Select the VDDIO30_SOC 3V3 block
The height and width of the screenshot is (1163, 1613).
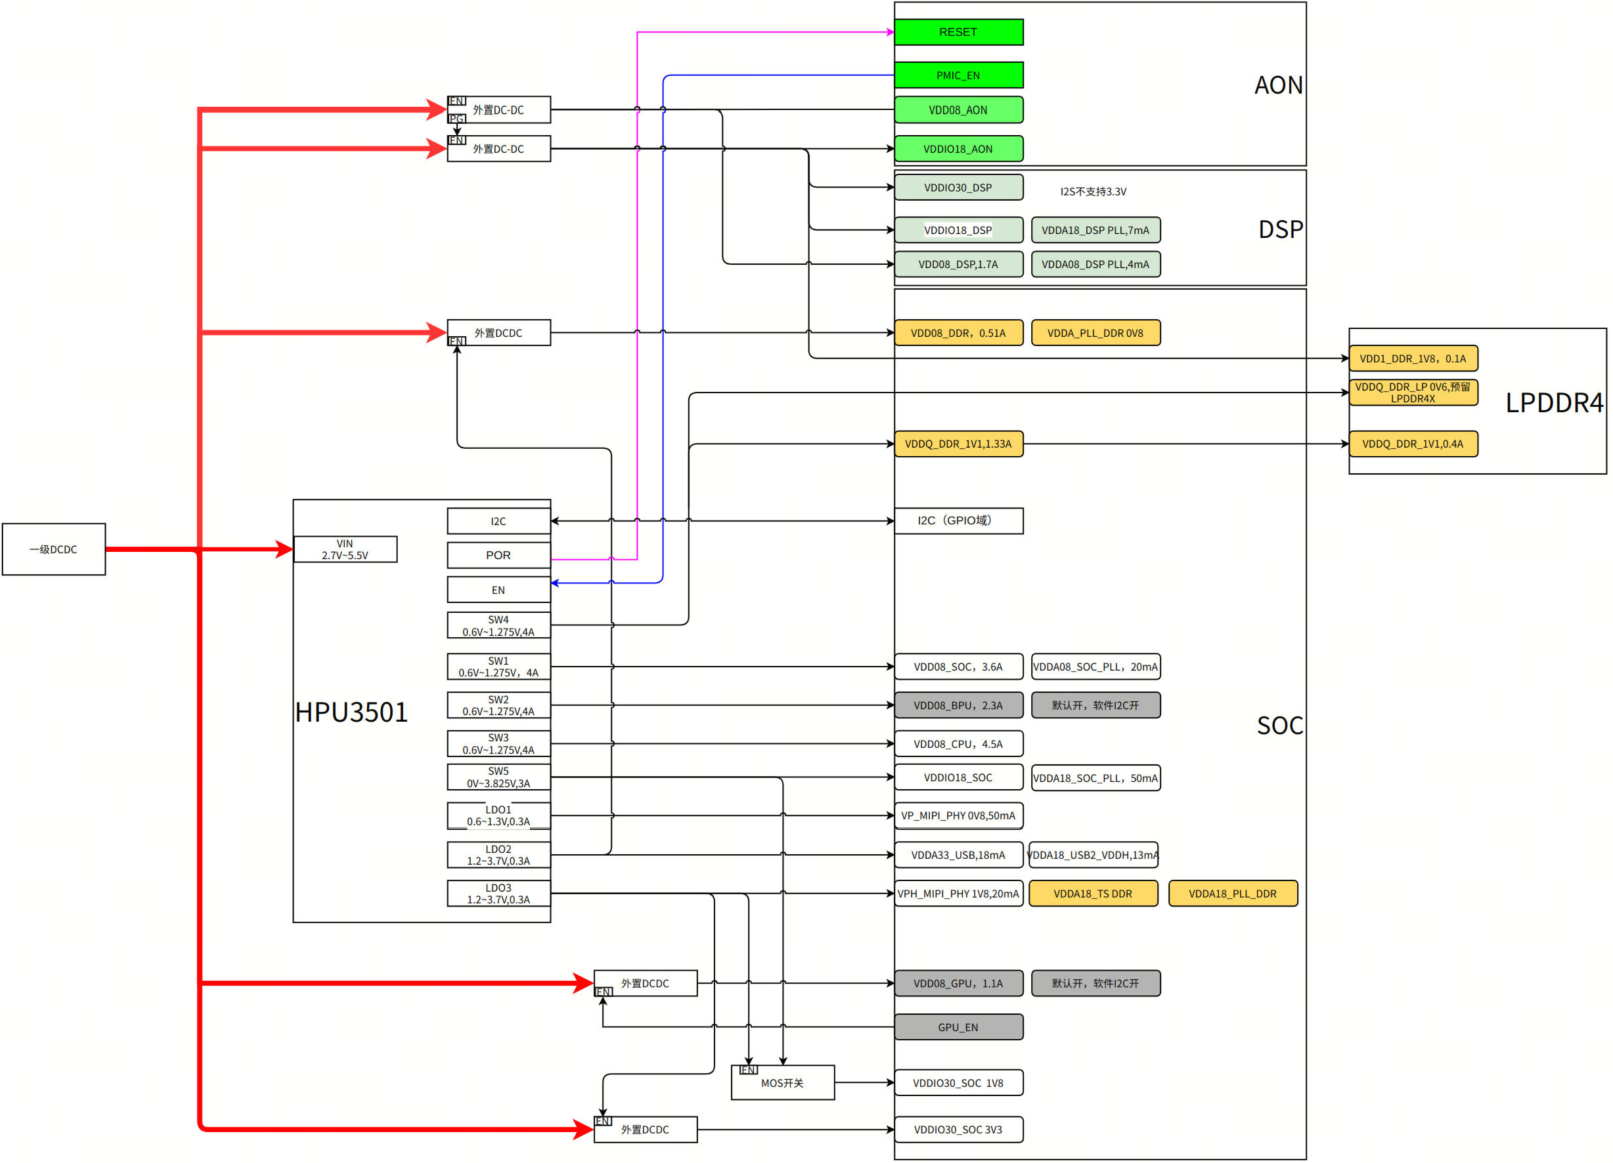958,1130
